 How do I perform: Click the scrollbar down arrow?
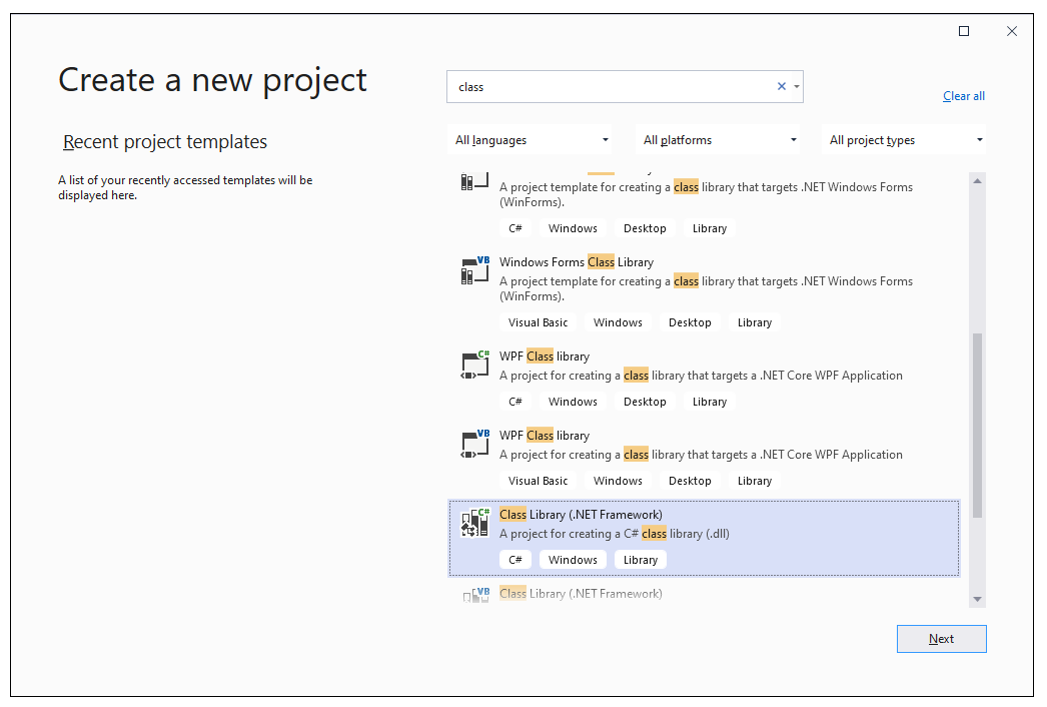(978, 600)
